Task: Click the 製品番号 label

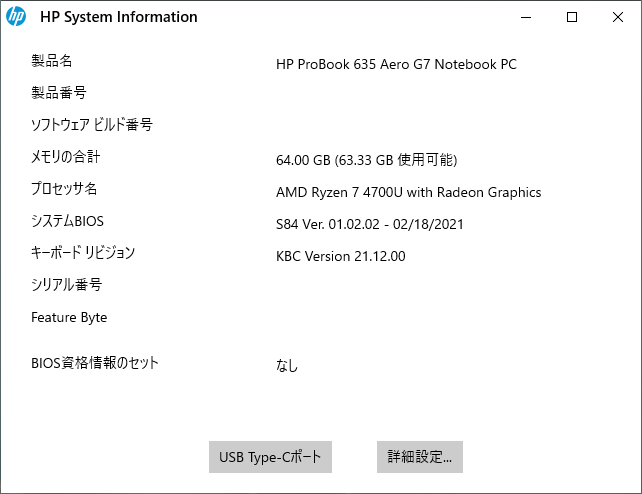Action: [59, 93]
